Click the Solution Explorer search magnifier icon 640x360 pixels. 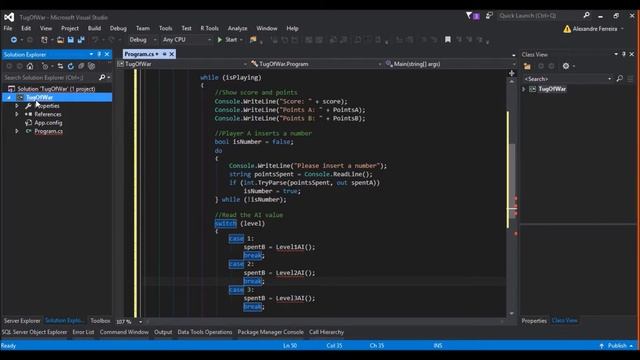102,77
